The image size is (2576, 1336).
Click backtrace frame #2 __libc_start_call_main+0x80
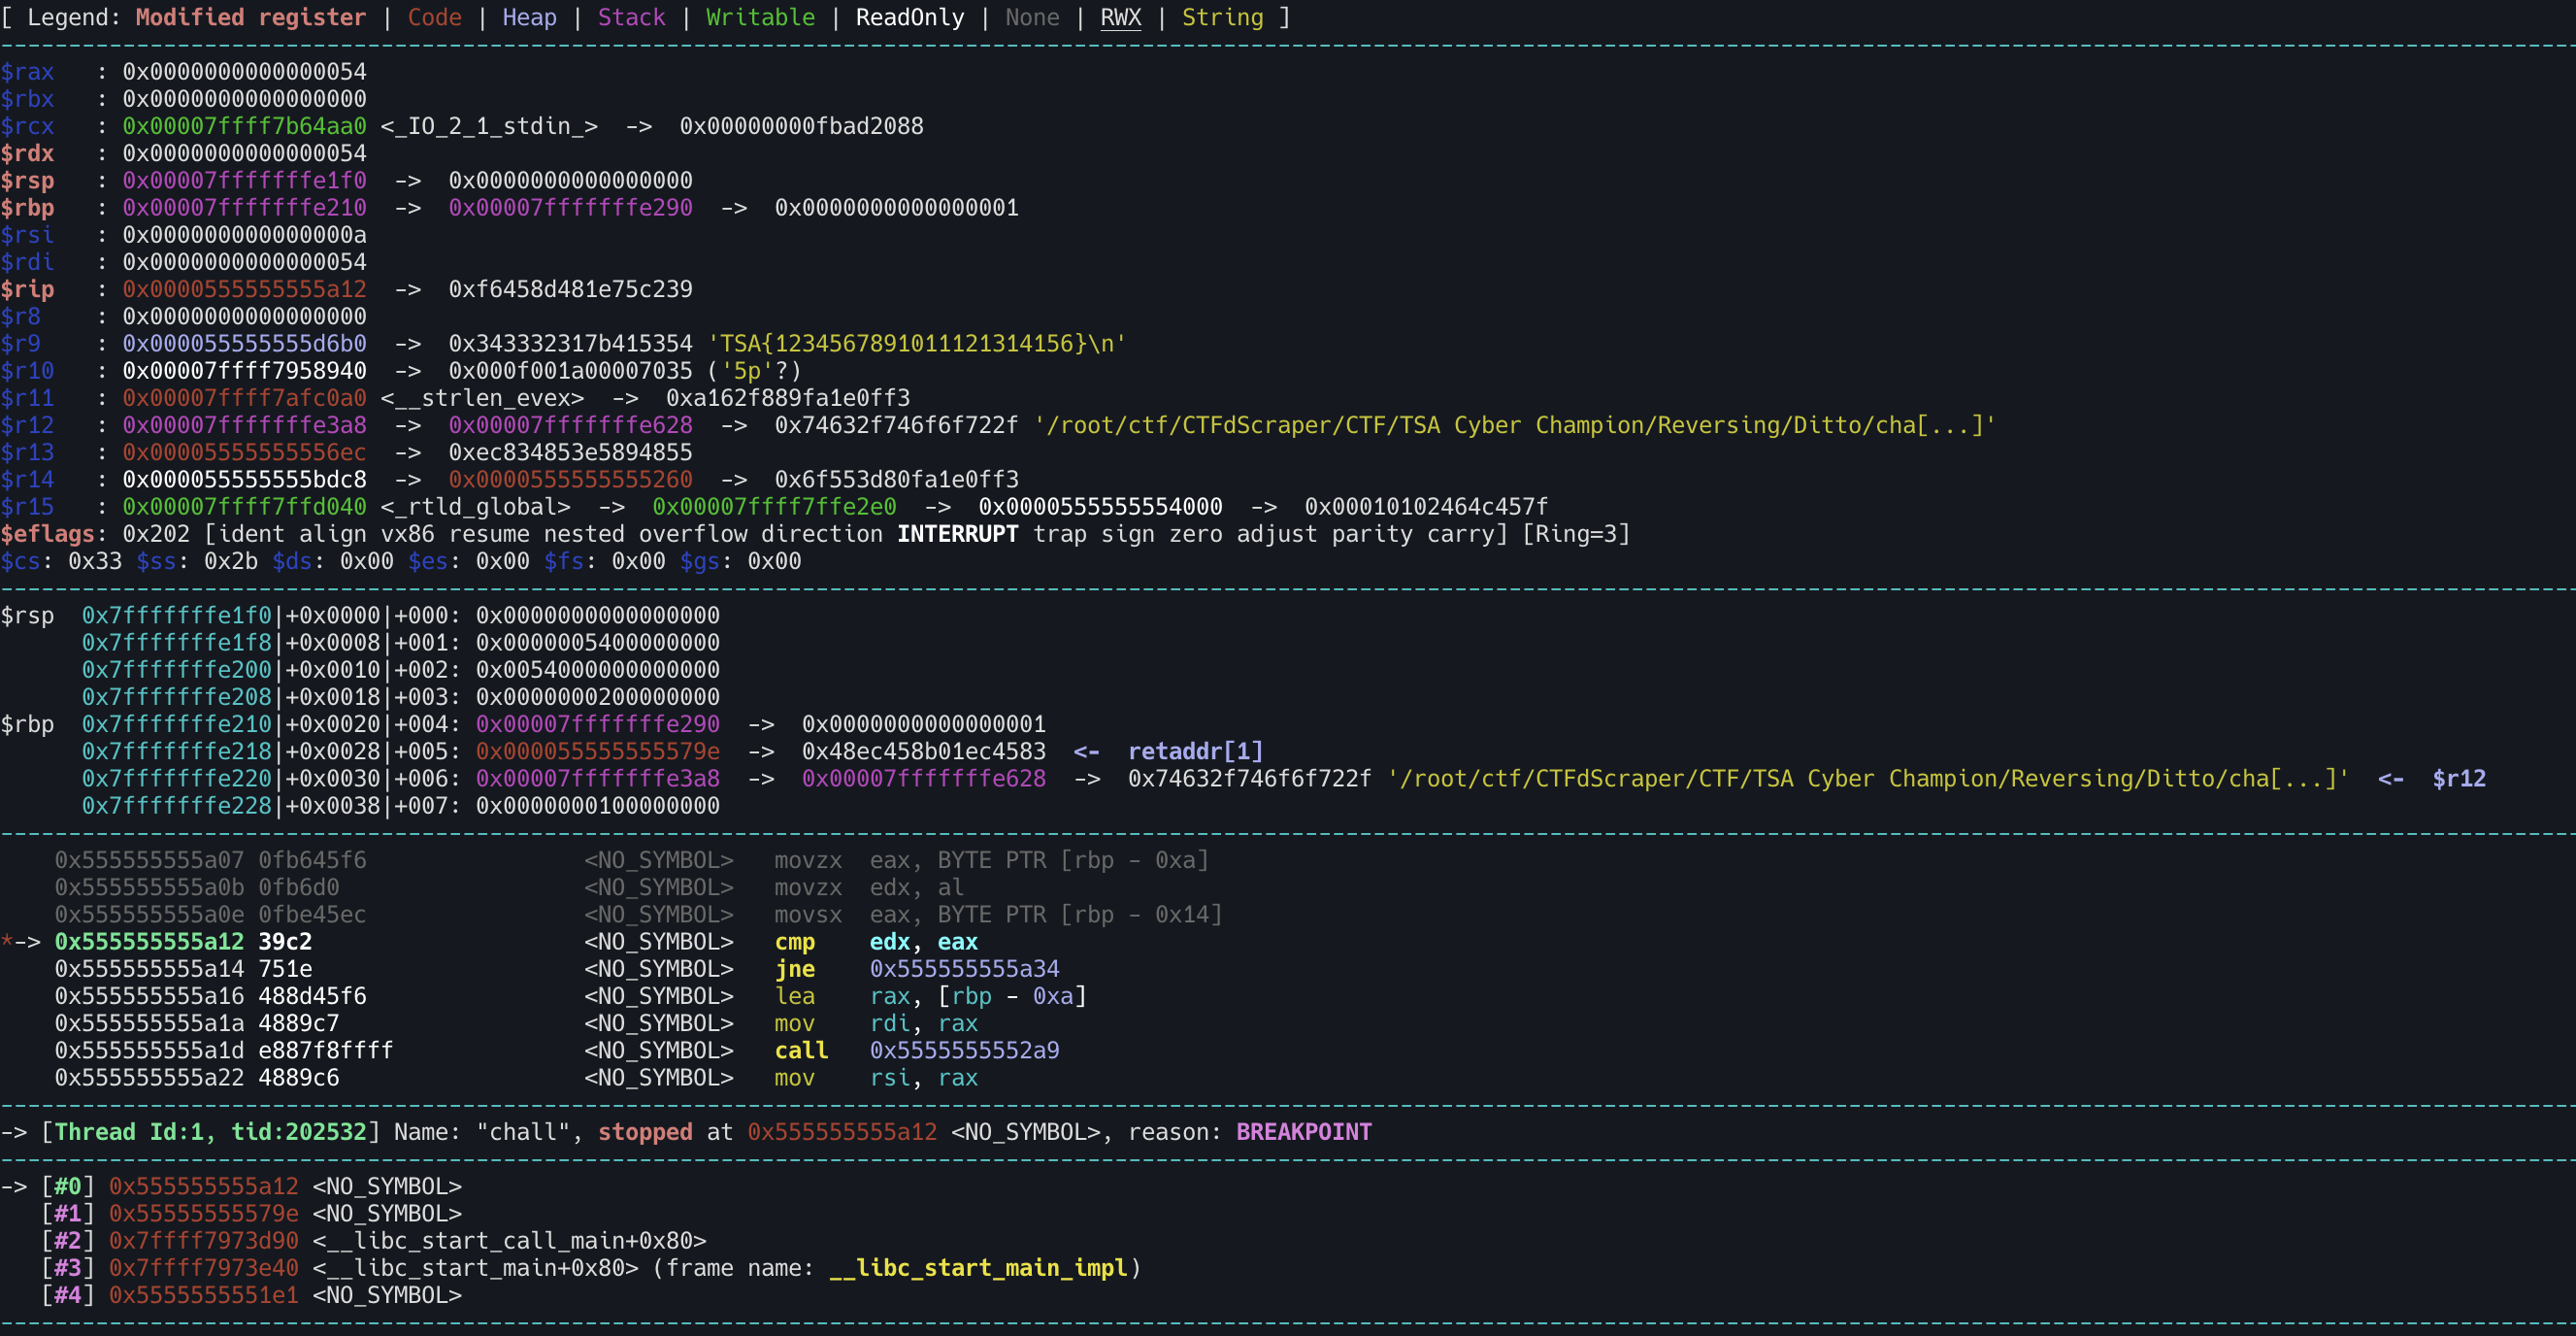(x=509, y=1241)
